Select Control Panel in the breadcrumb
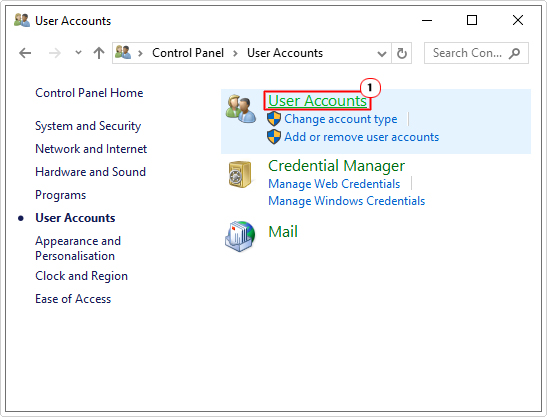 [x=188, y=53]
